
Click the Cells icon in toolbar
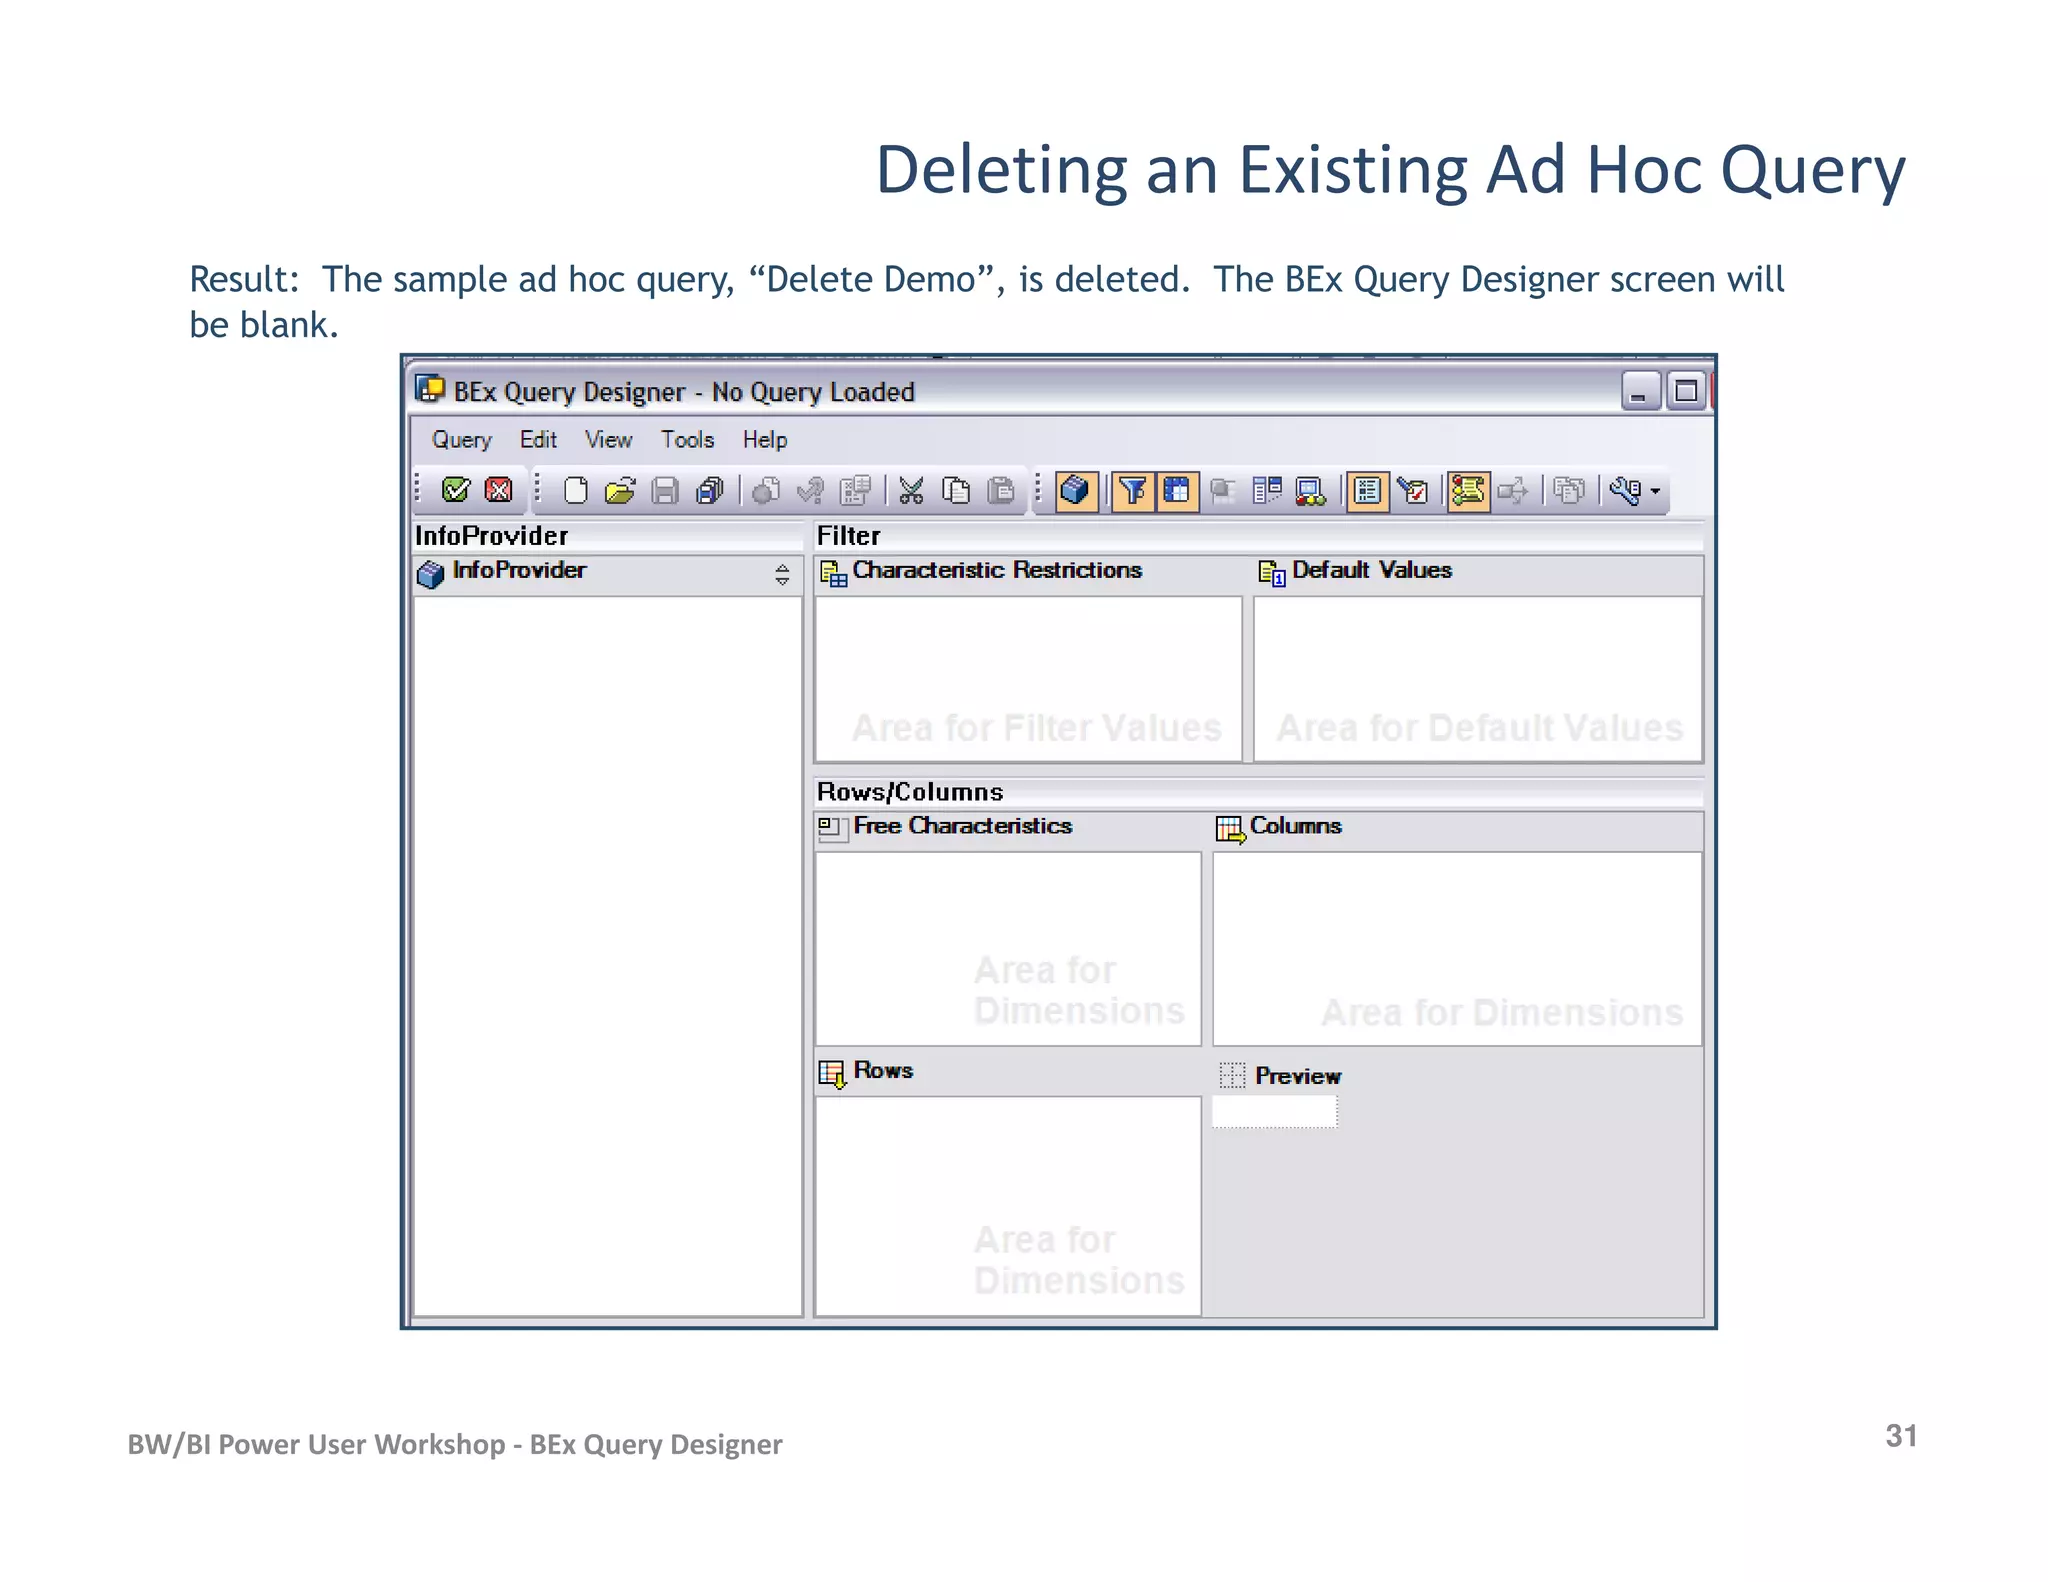point(1222,491)
